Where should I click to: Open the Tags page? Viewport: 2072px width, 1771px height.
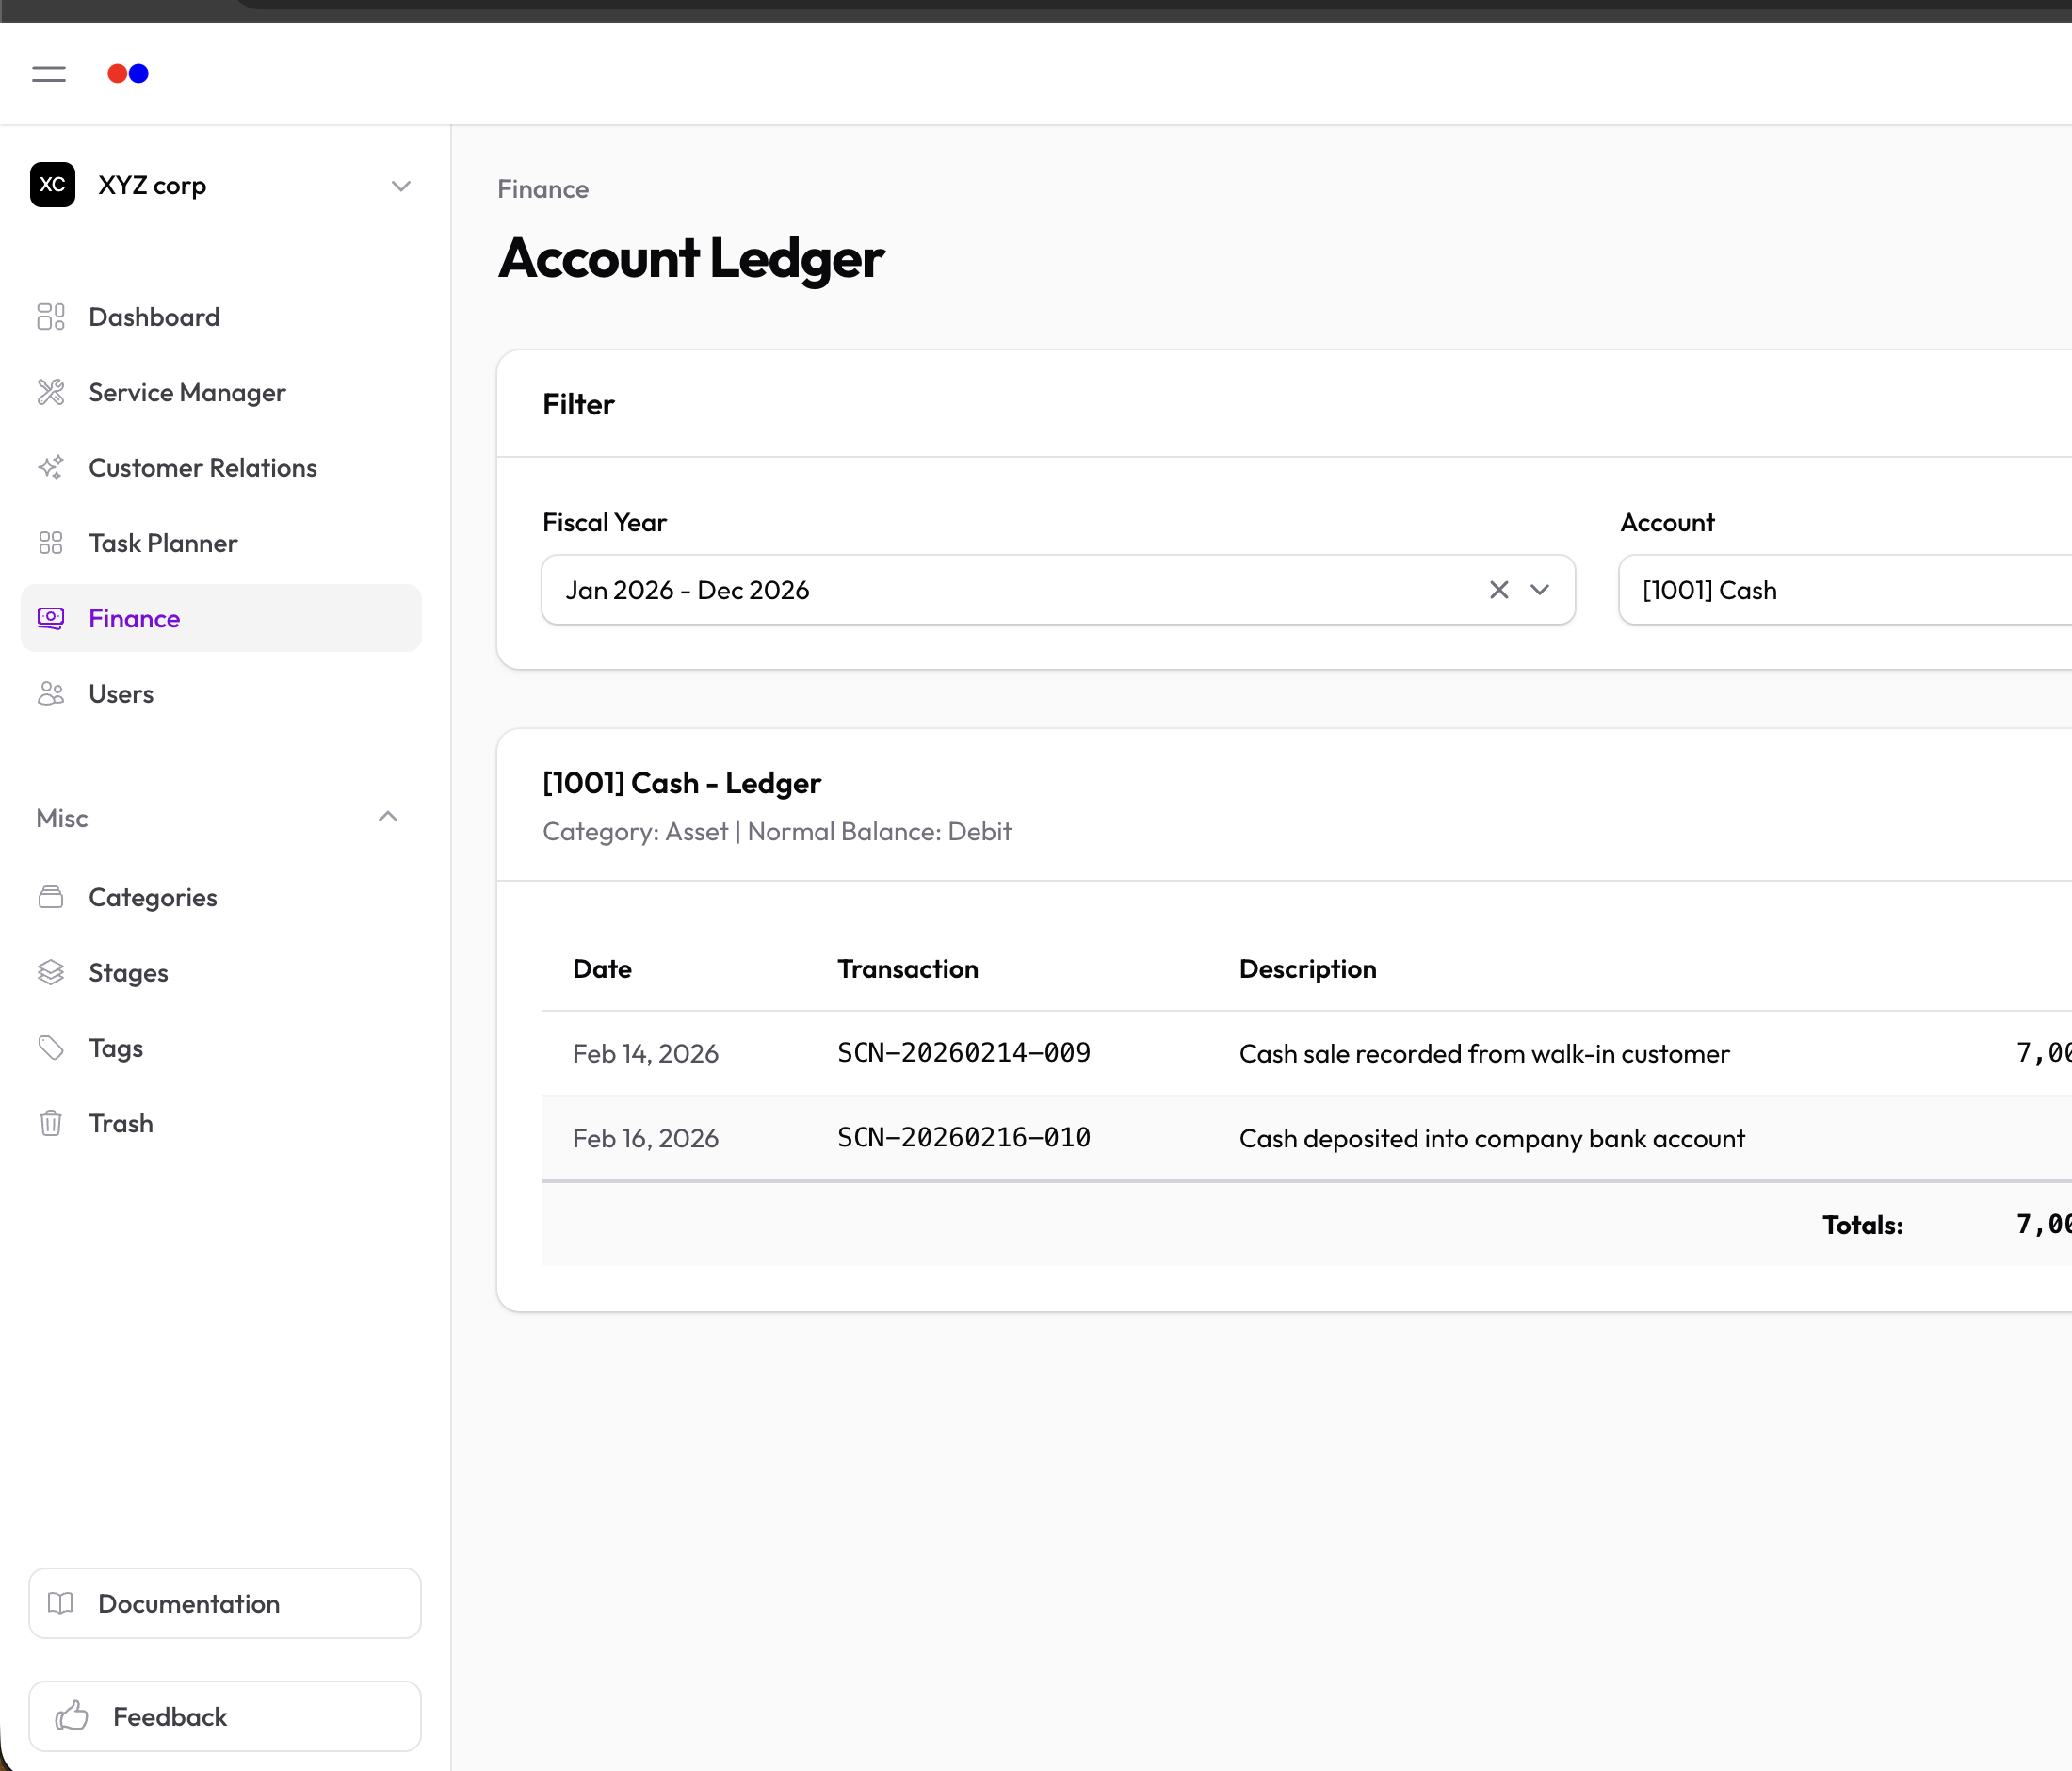[x=221, y=1048]
